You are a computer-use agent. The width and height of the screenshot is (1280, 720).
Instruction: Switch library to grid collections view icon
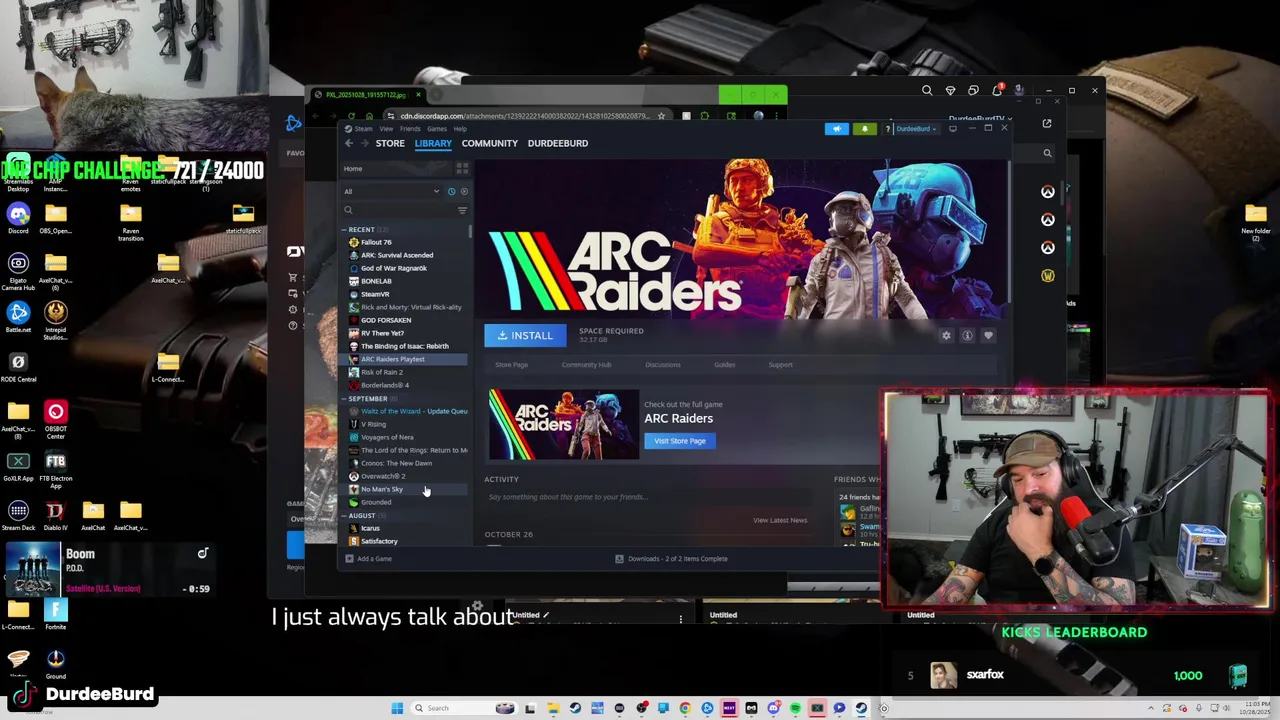(x=462, y=169)
